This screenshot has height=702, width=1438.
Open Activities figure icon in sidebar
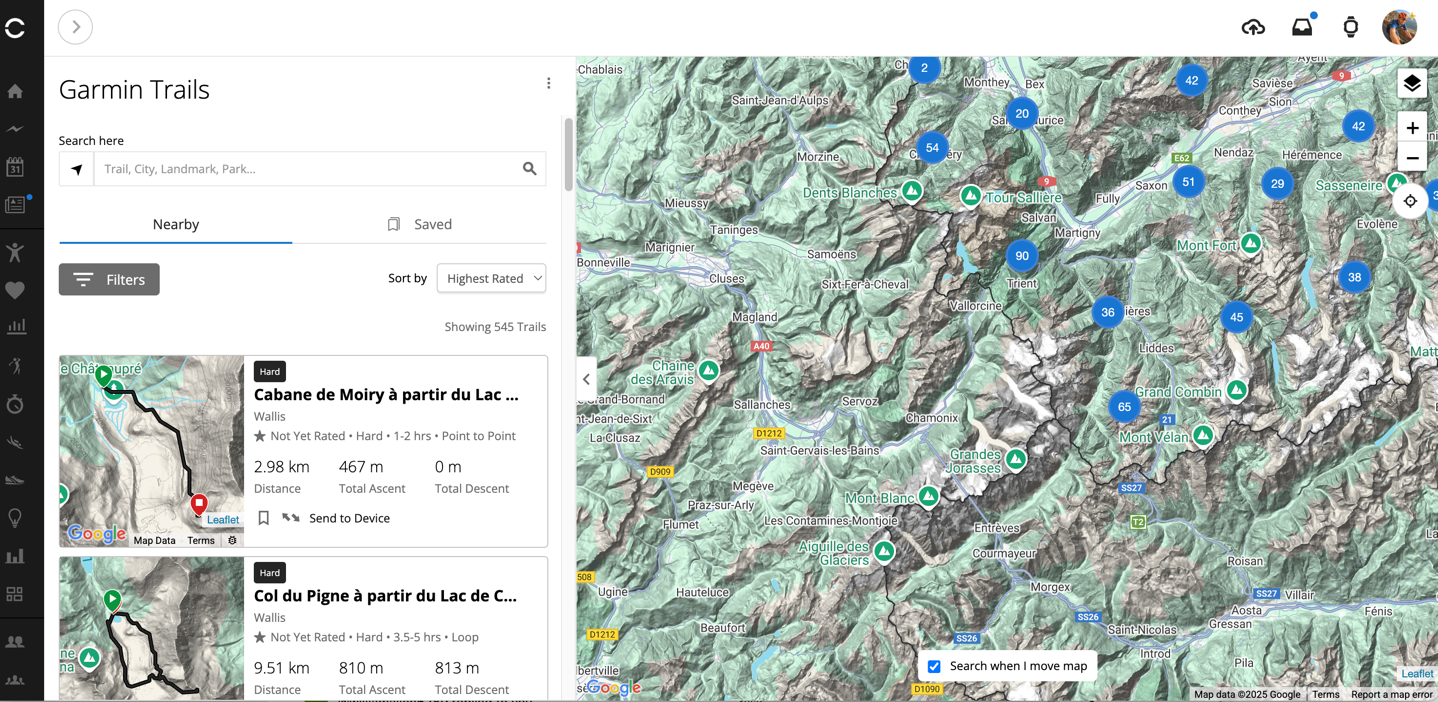(x=15, y=252)
